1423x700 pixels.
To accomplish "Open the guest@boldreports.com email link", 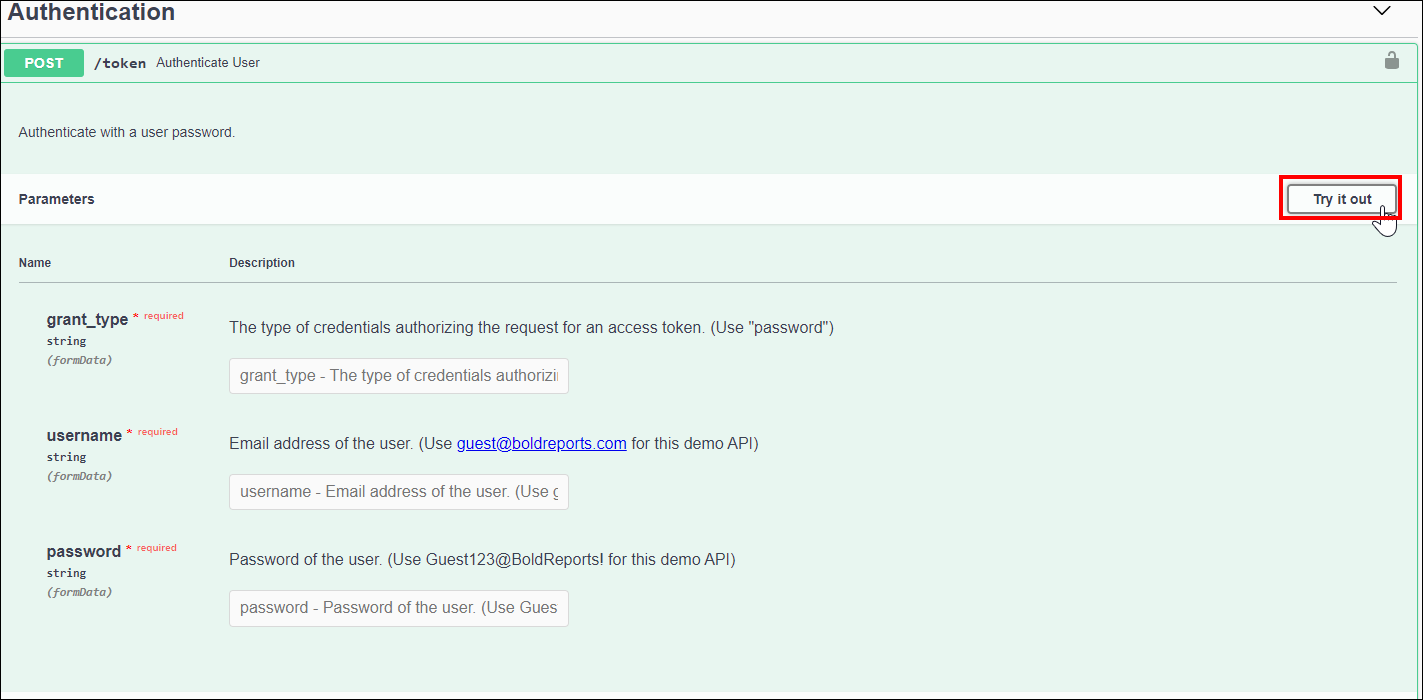I will coord(541,444).
